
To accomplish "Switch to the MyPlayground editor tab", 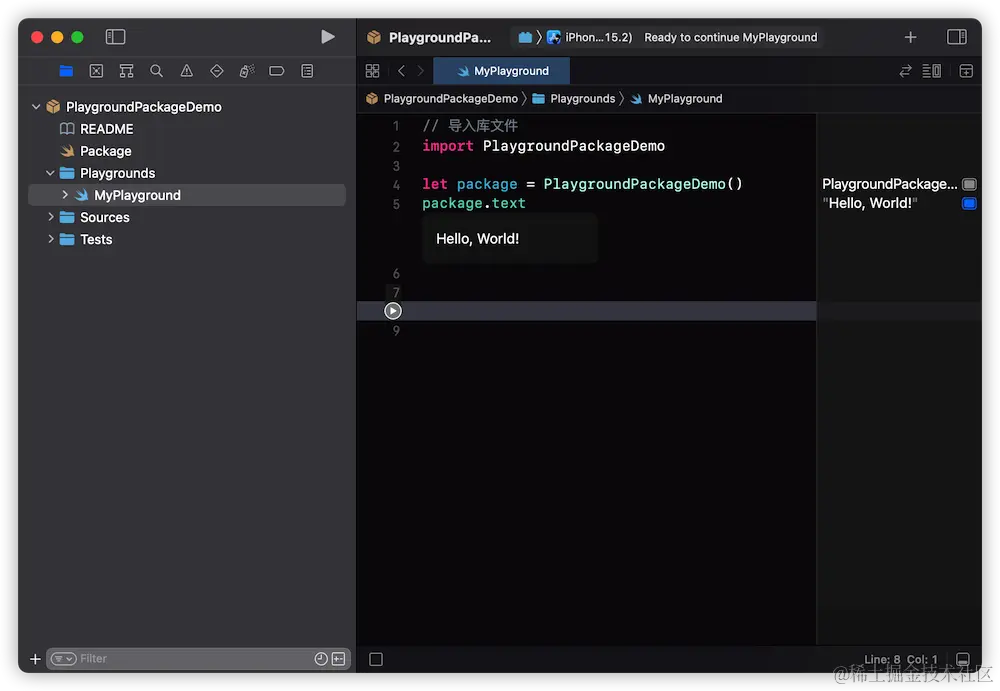I will [x=501, y=71].
